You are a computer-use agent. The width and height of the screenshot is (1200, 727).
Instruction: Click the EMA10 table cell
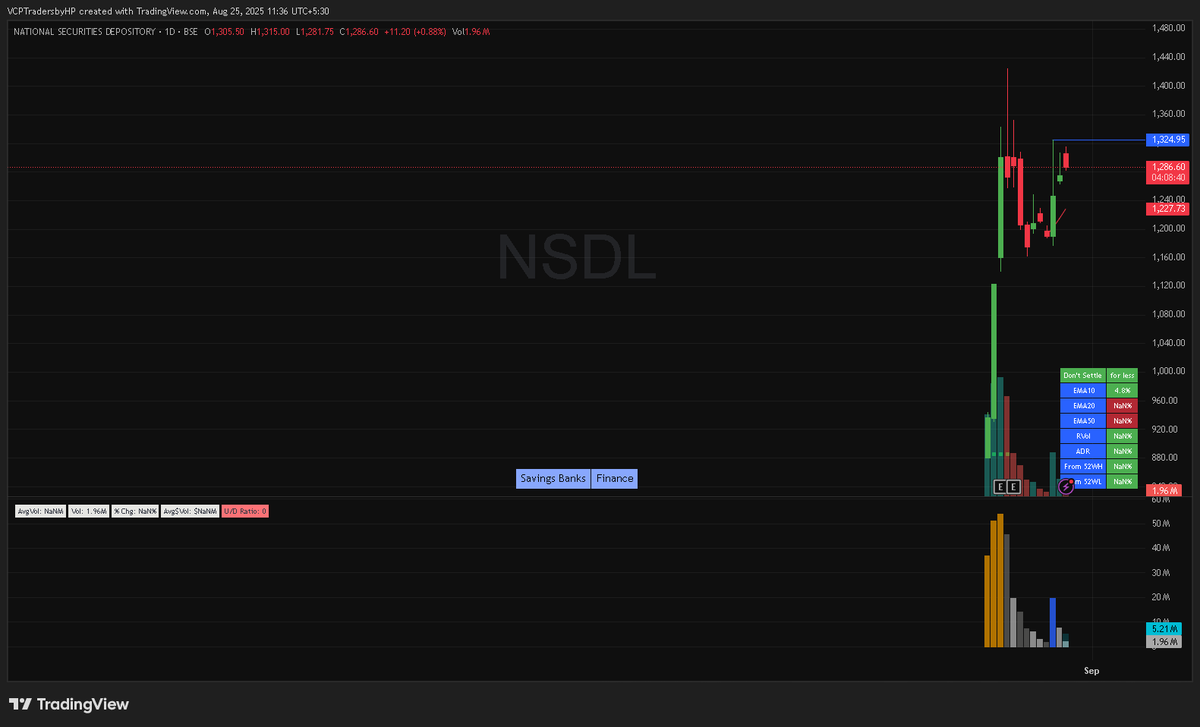(1082, 390)
